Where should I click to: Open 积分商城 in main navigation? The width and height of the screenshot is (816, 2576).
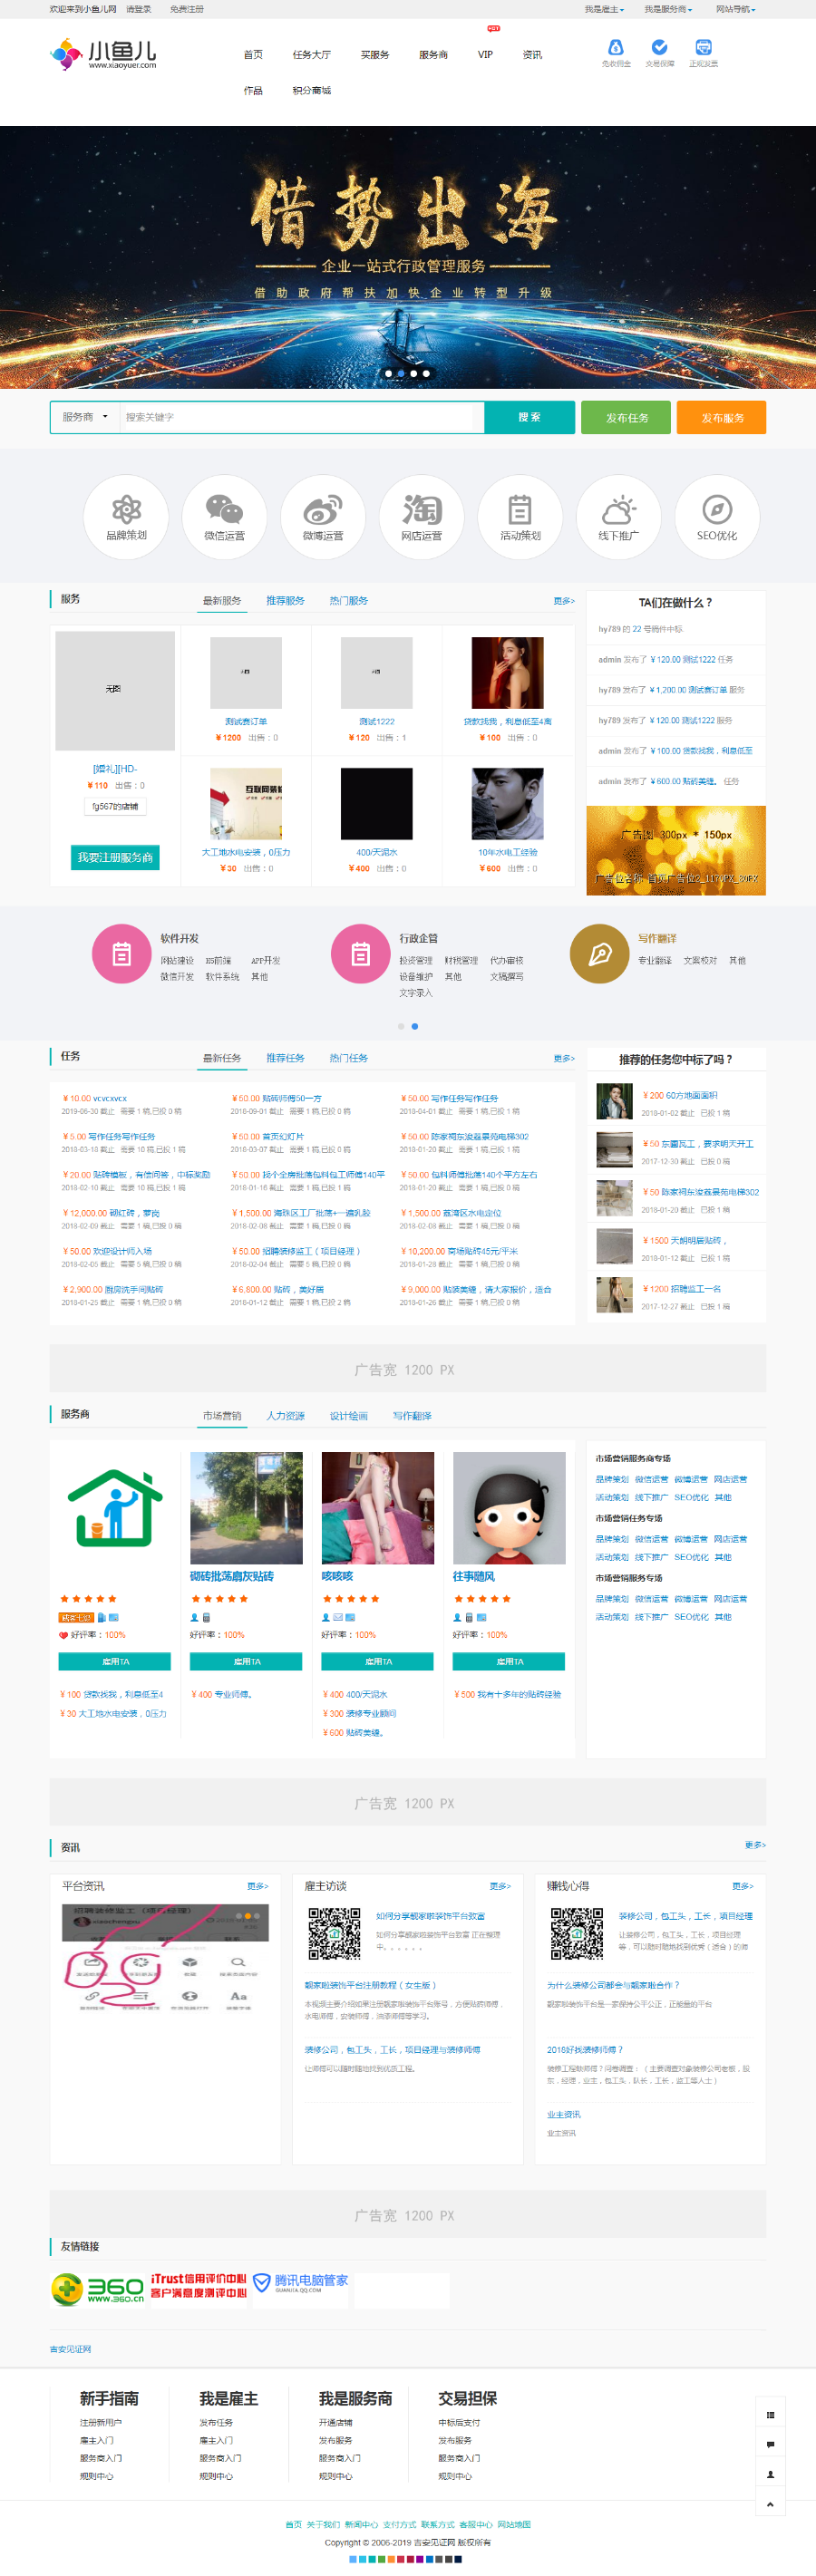tap(311, 91)
